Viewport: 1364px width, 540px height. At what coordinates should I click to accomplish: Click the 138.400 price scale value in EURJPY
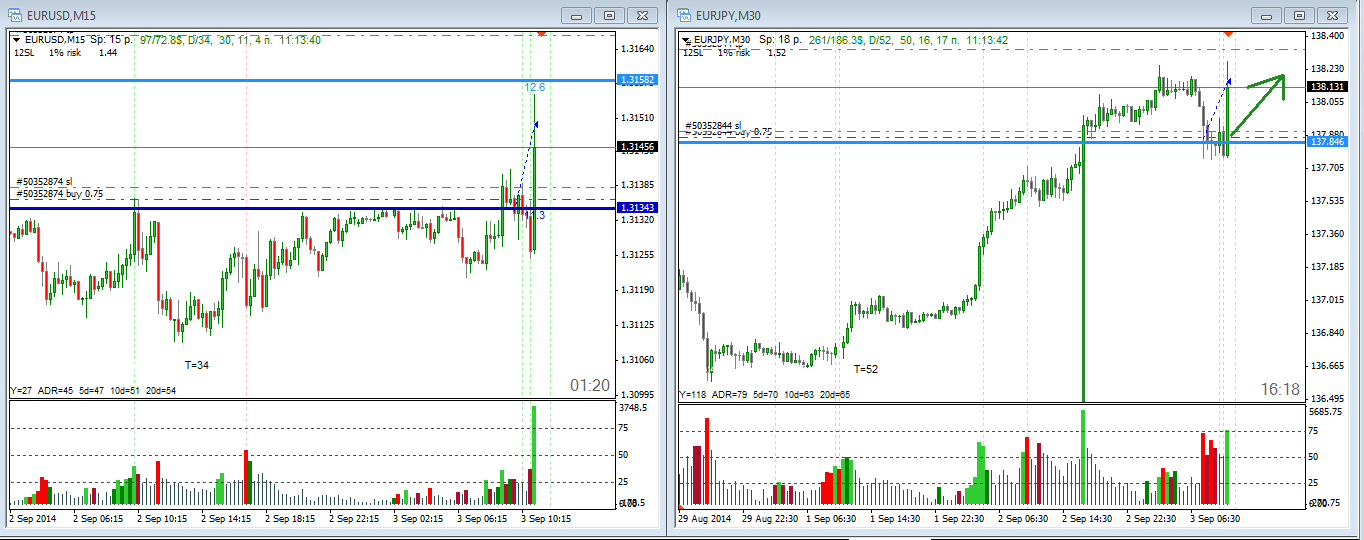point(1325,36)
